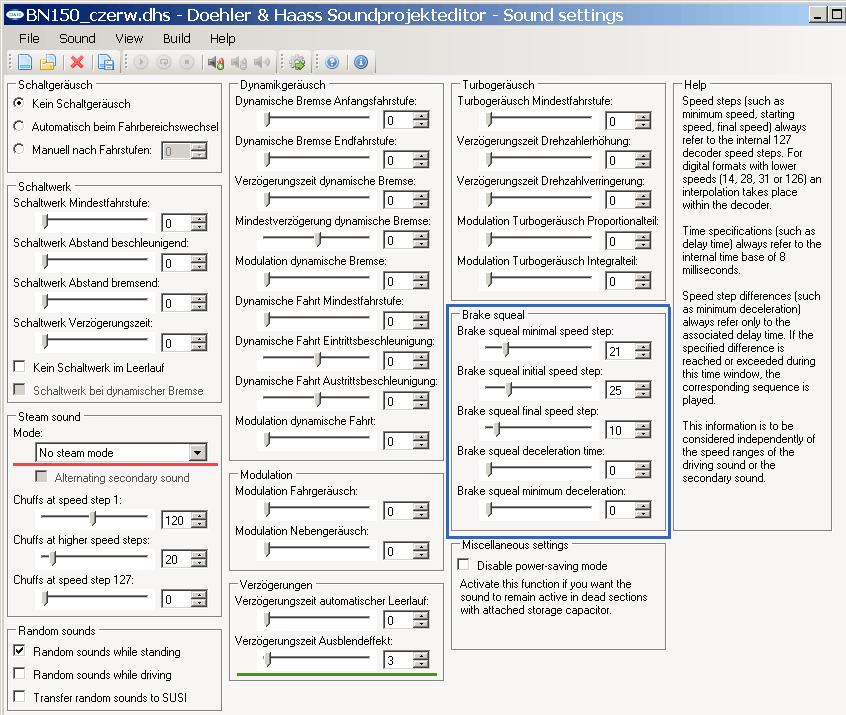
Task: Click the red X close project icon
Action: [x=77, y=63]
